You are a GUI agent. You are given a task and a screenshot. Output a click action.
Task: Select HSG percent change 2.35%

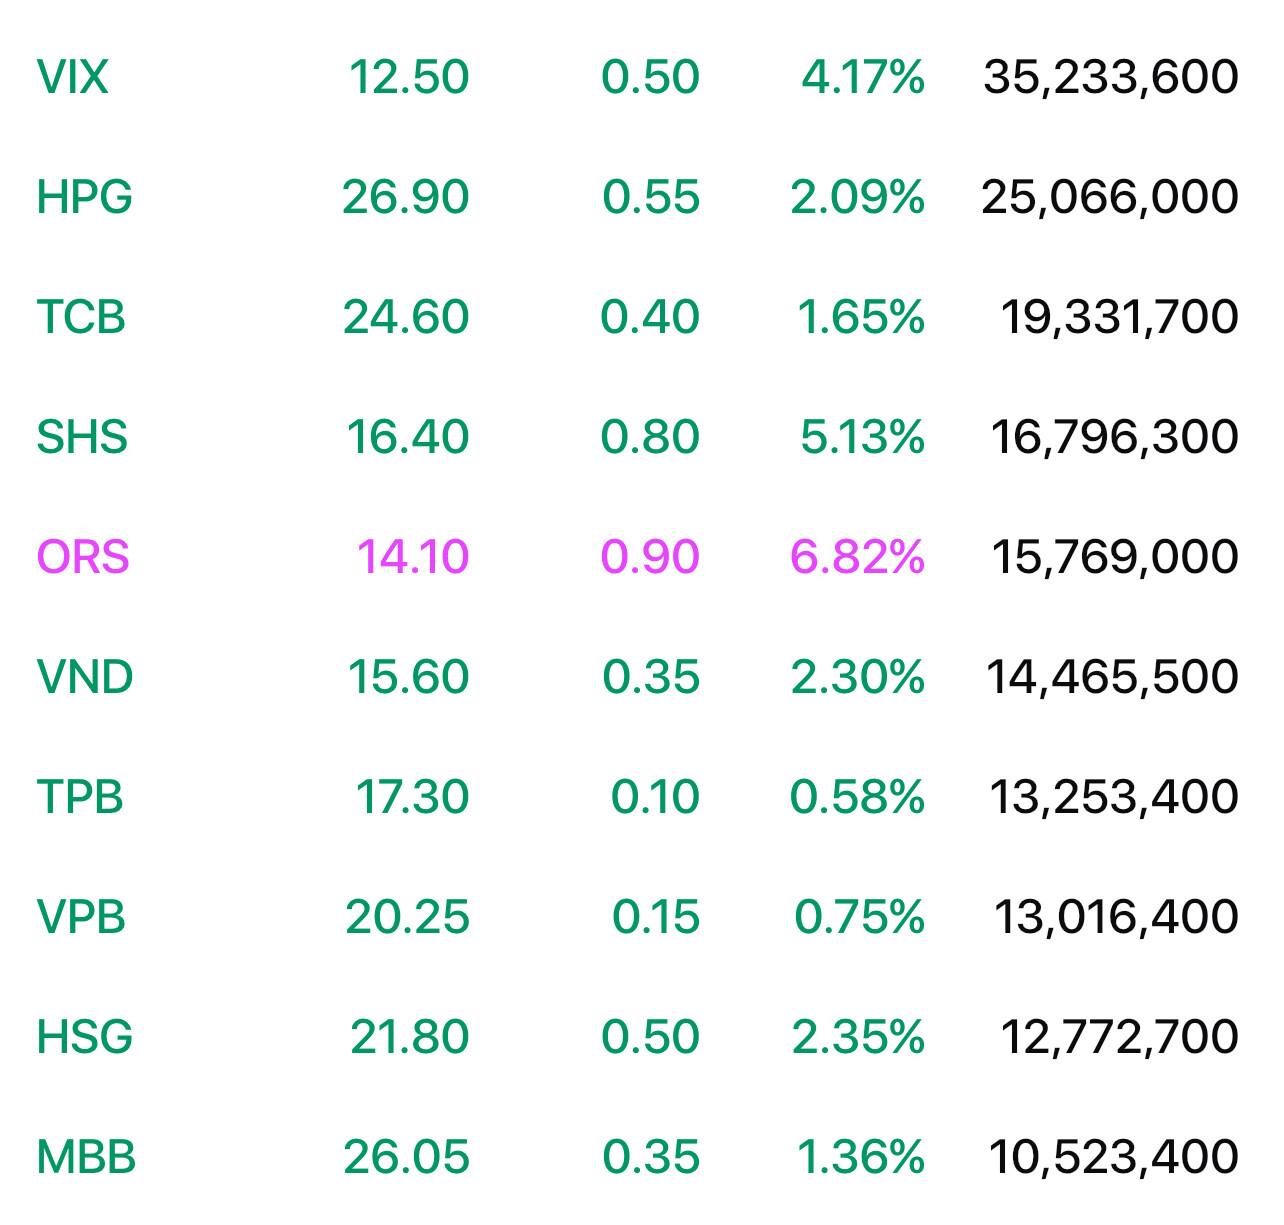[x=858, y=1037]
